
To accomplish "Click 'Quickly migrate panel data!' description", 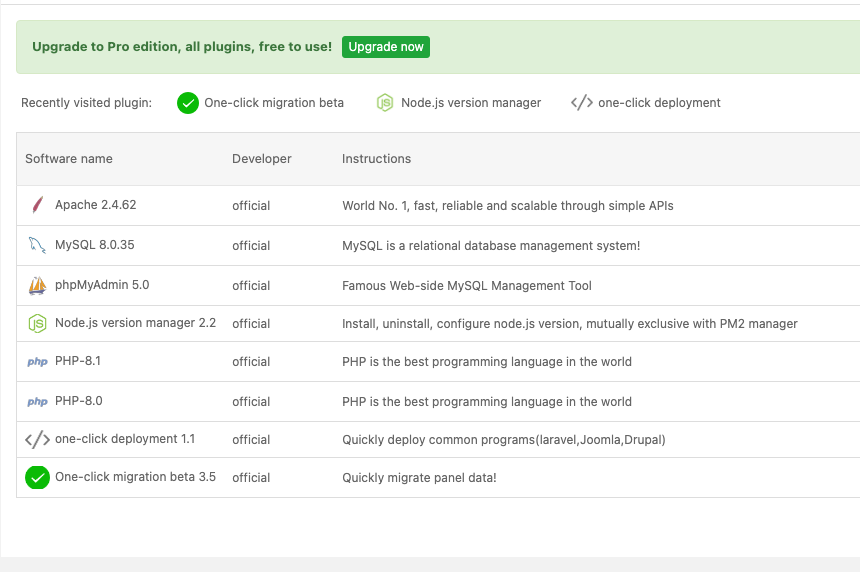I will coord(419,478).
